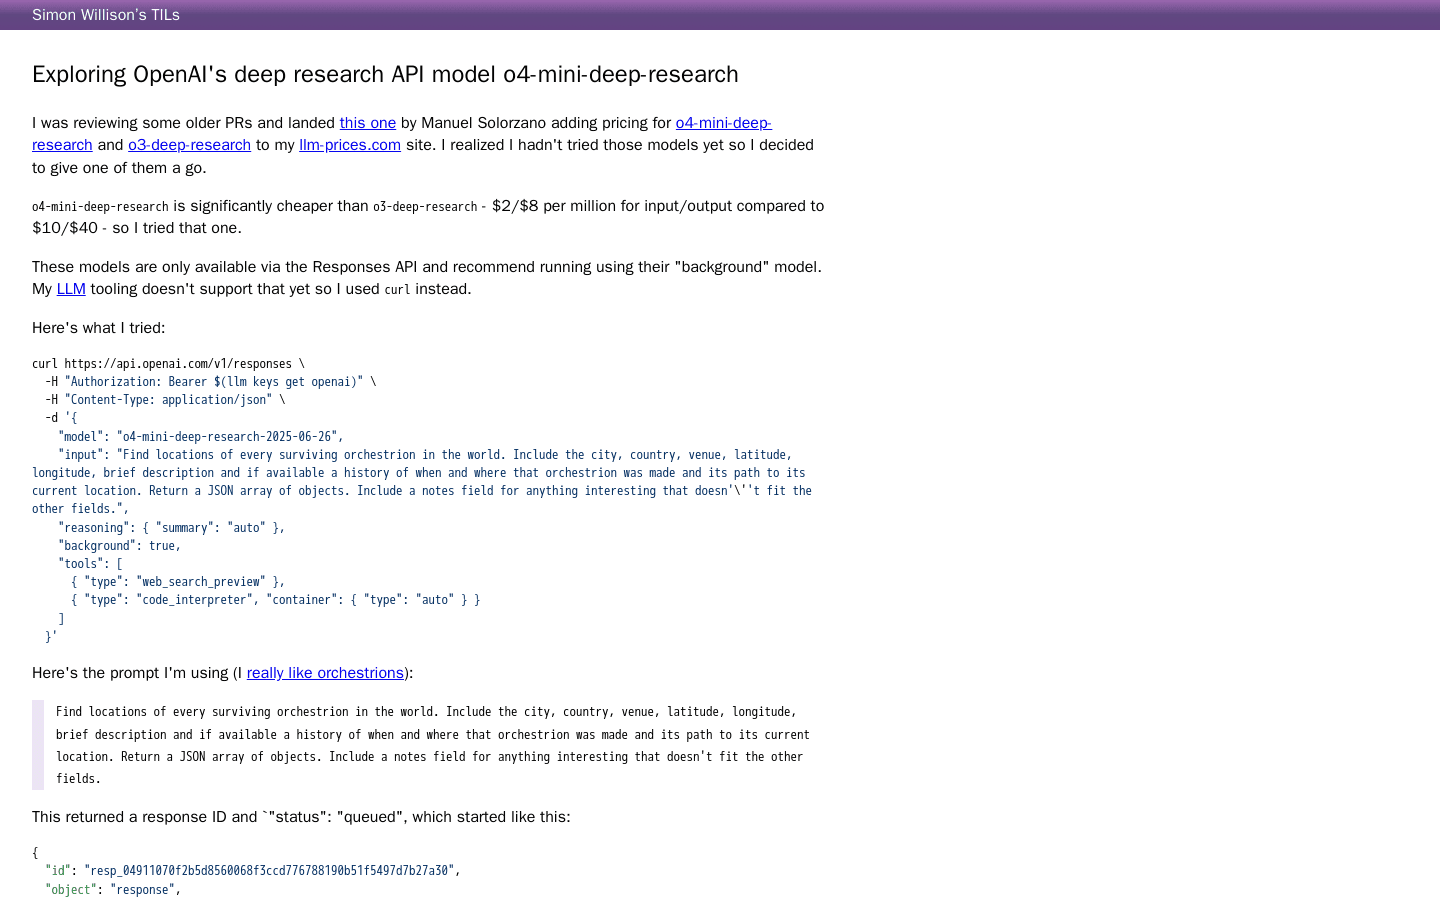Image resolution: width=1440 pixels, height=900 pixels.
Task: Select the quoted orchestrion prompt block
Action: click(x=433, y=744)
